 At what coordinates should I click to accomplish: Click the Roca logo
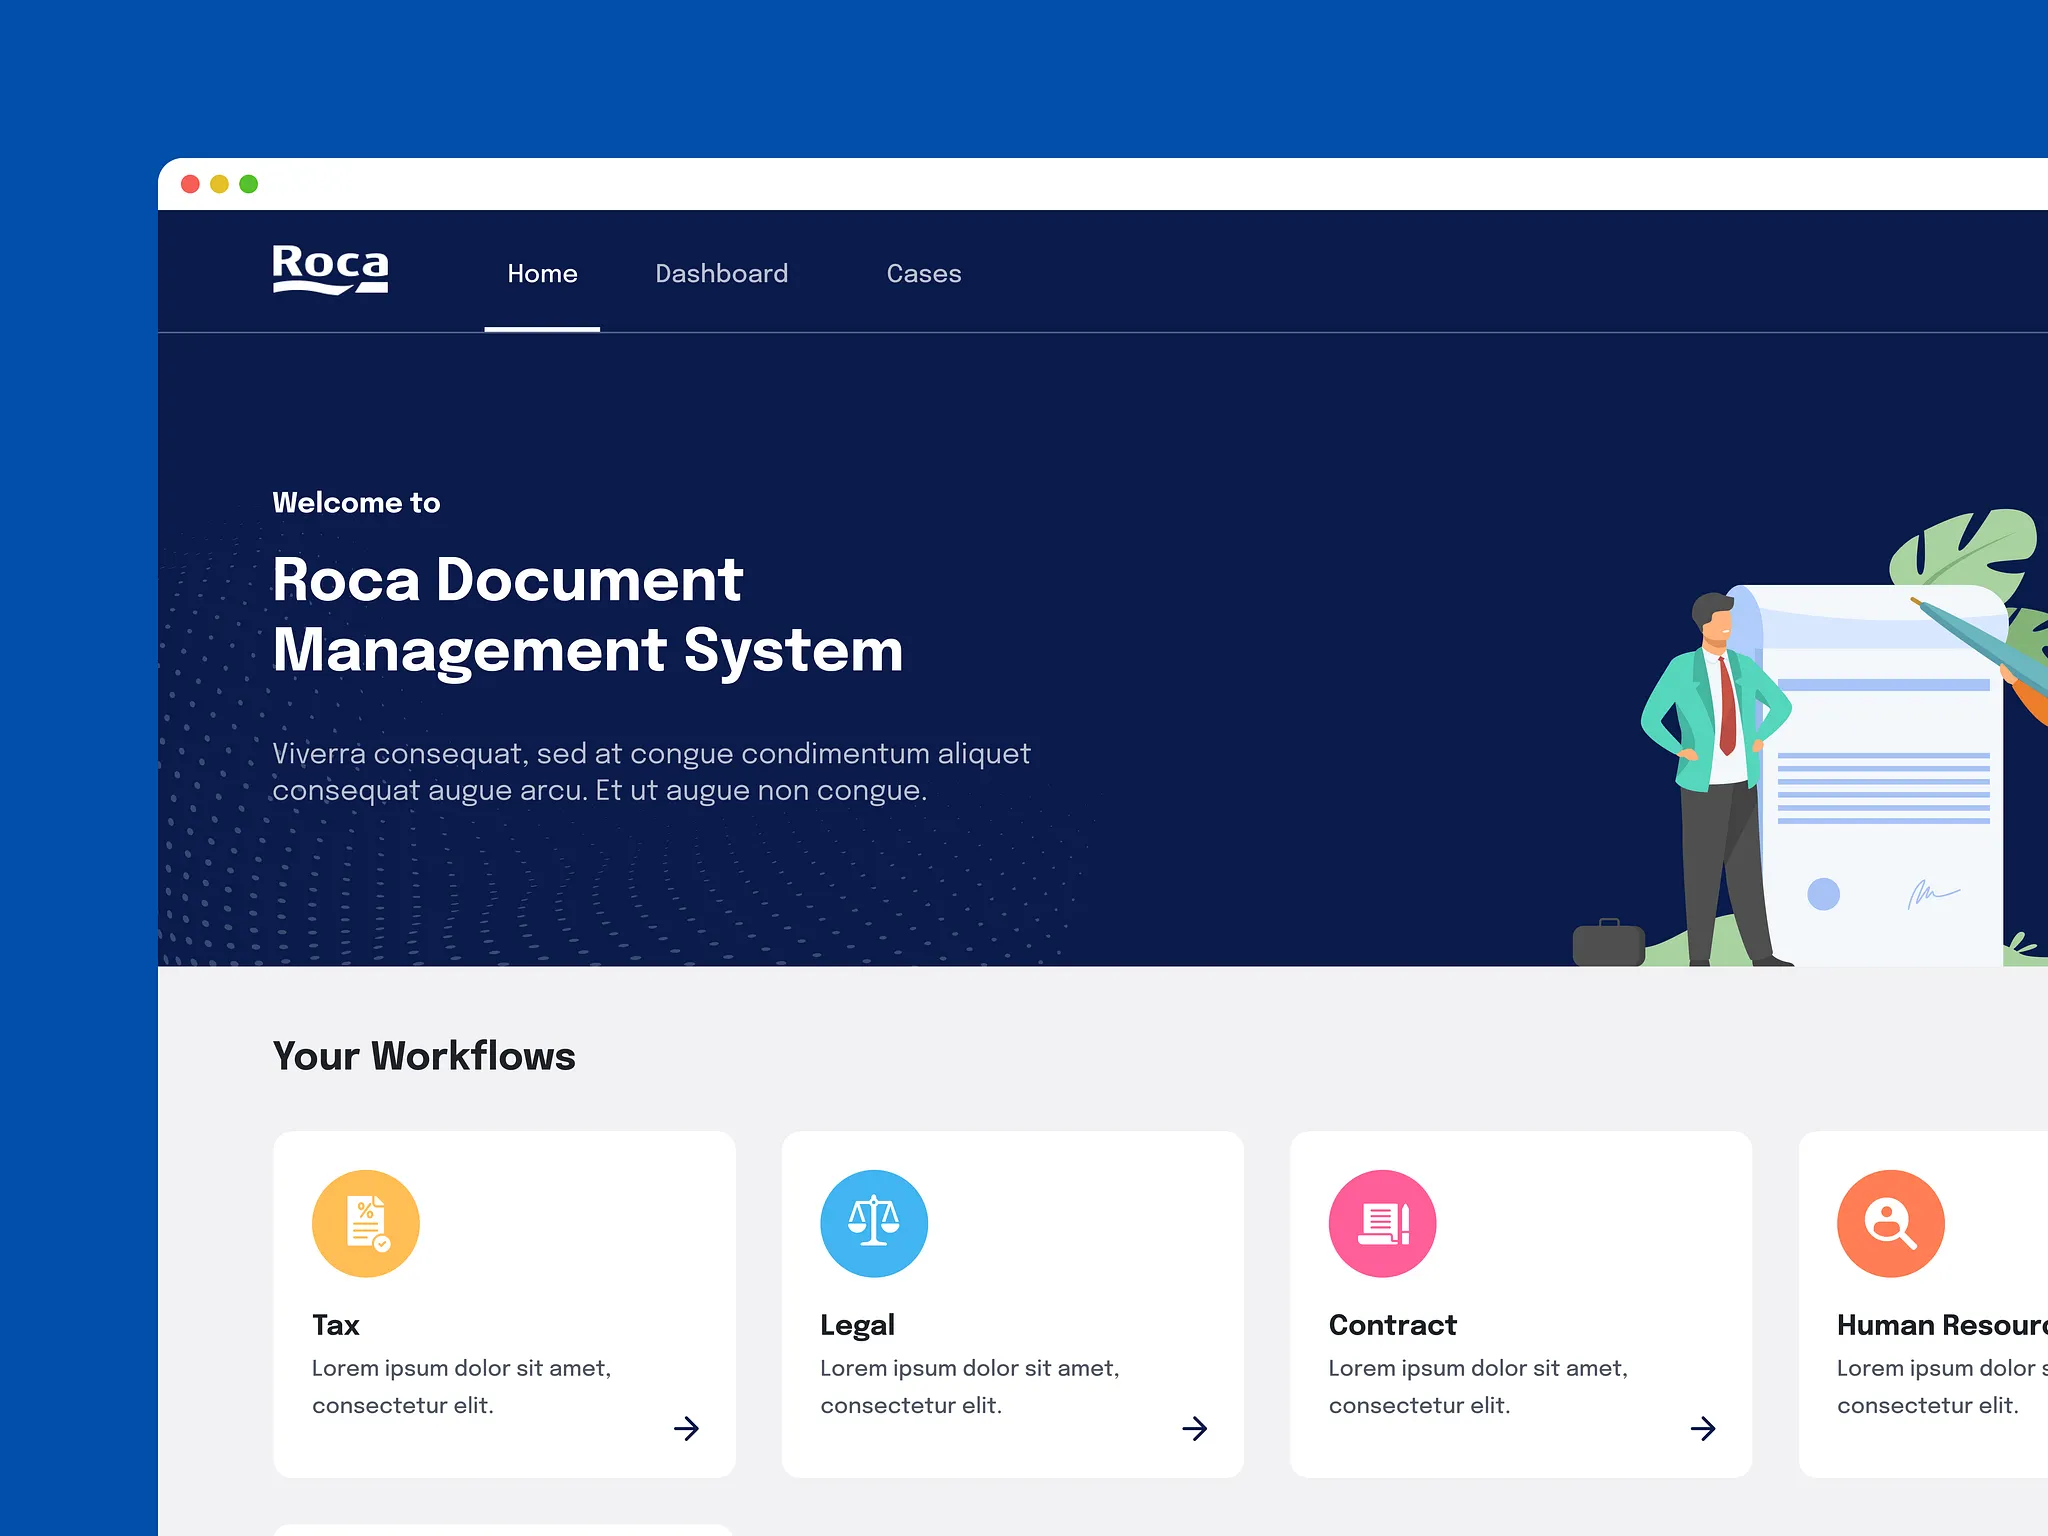pos(330,270)
